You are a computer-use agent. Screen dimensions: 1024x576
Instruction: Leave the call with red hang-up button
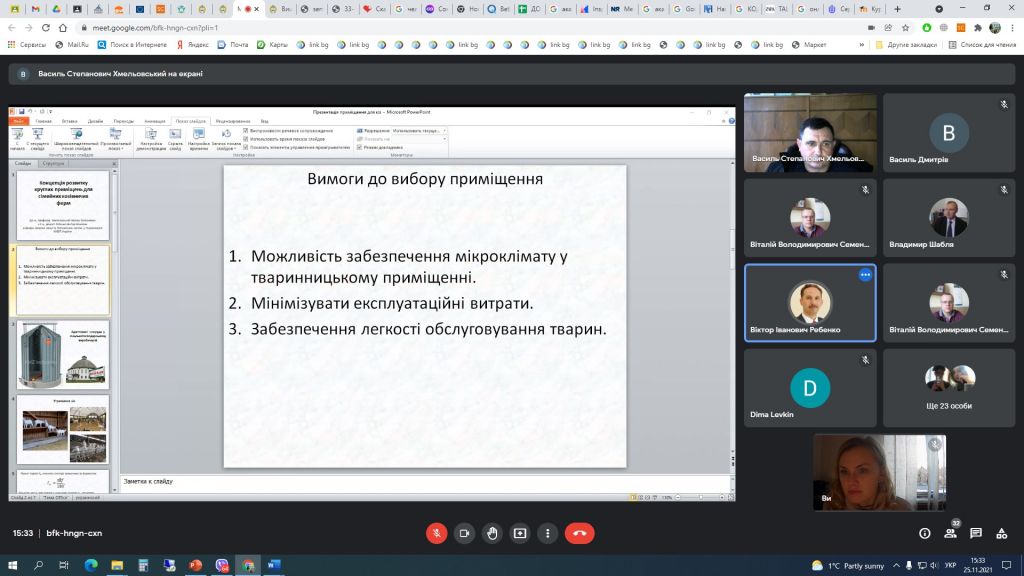pyautogui.click(x=579, y=534)
